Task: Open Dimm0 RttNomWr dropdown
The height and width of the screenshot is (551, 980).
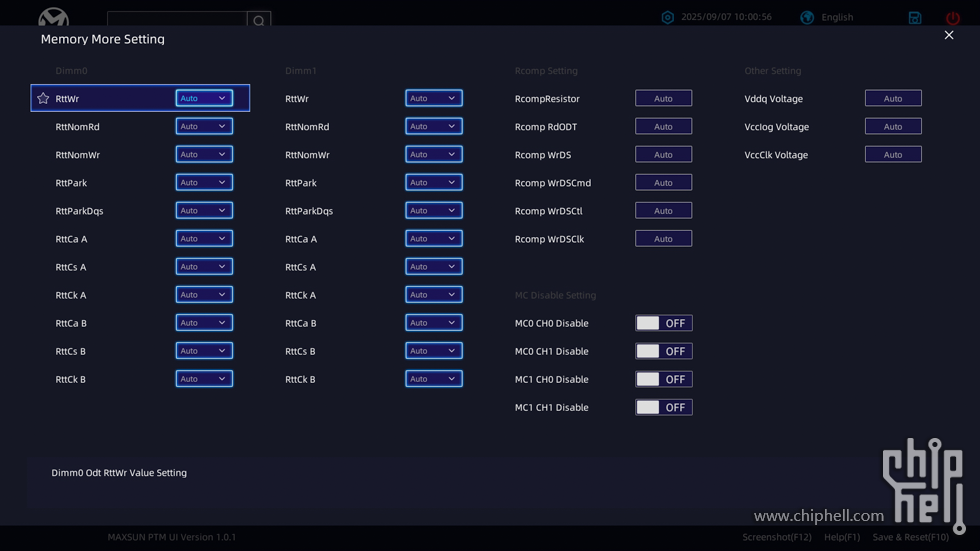Action: point(204,154)
